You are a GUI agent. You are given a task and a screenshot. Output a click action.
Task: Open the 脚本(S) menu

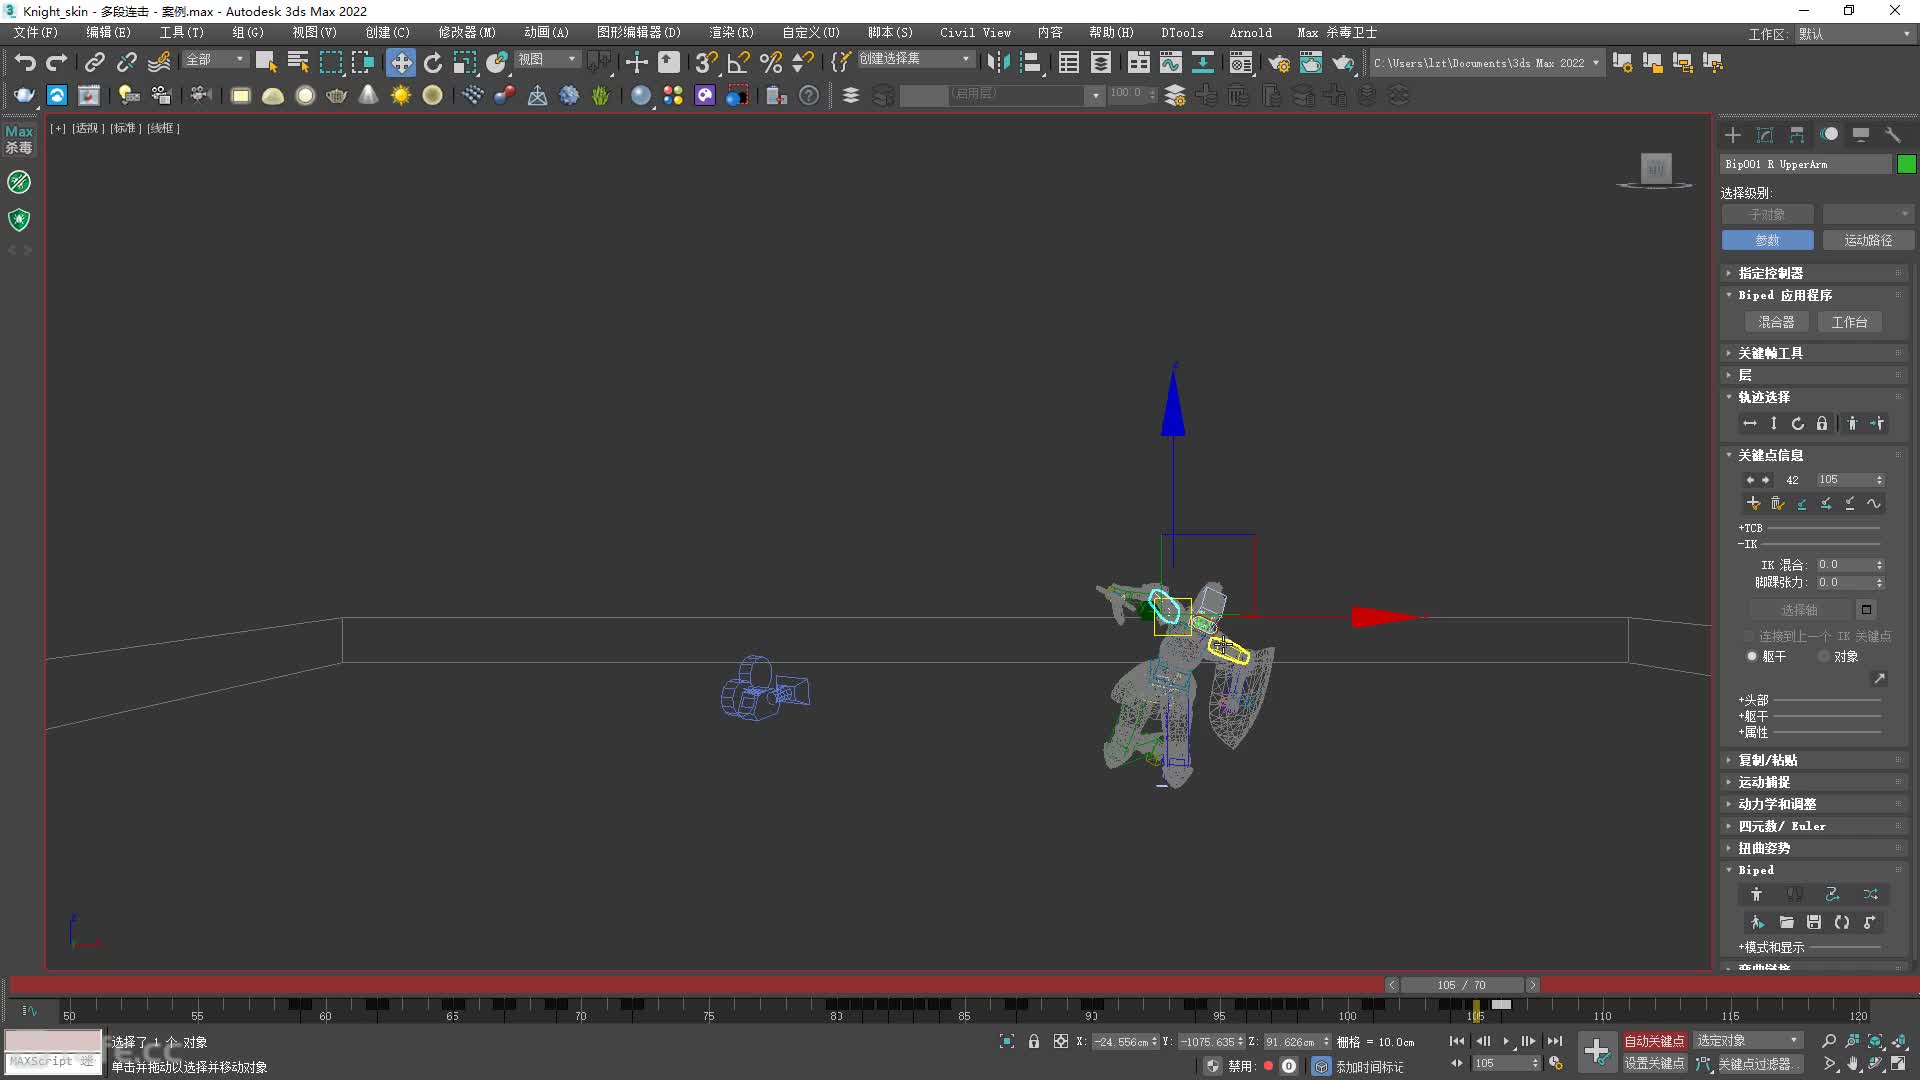click(890, 33)
